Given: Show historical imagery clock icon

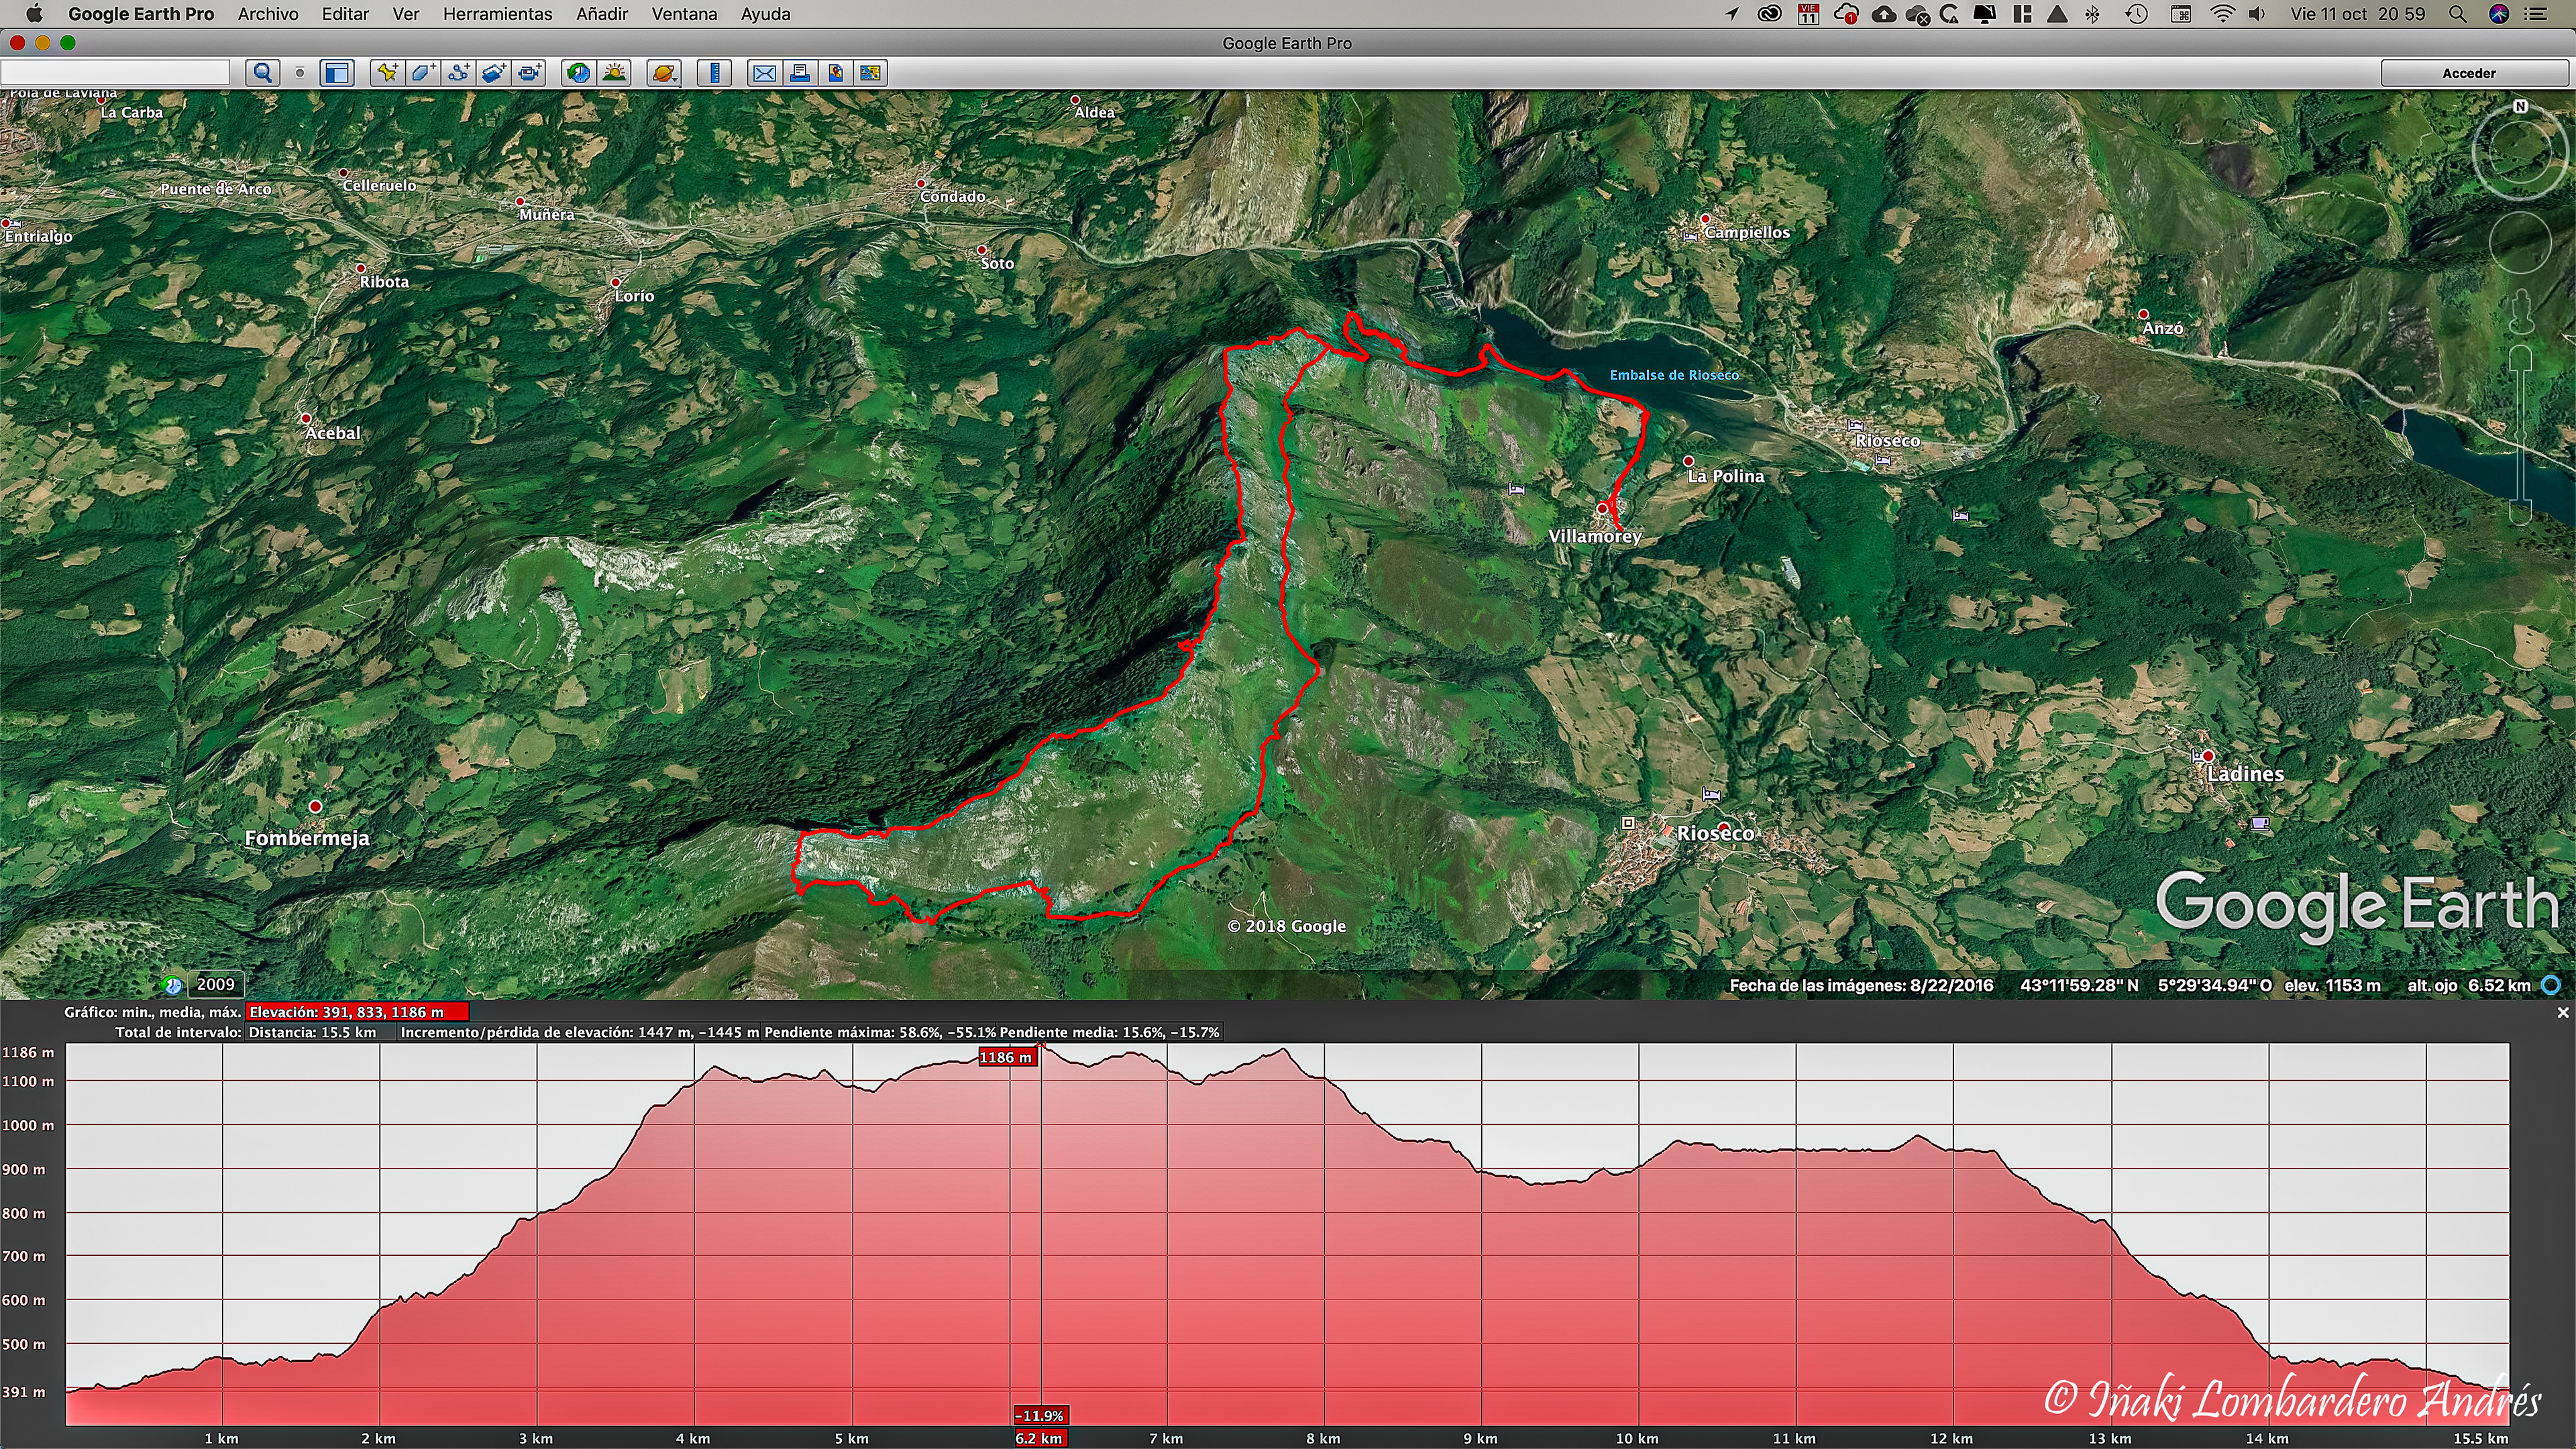Looking at the screenshot, I should coord(578,73).
